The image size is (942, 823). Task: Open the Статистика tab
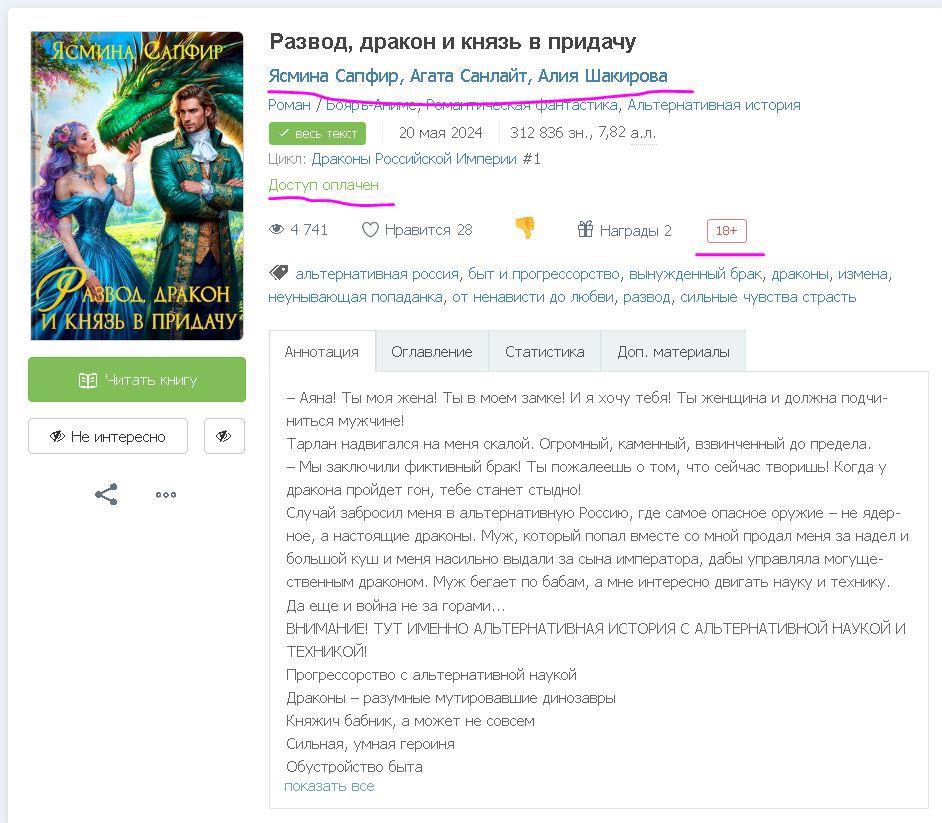[544, 351]
